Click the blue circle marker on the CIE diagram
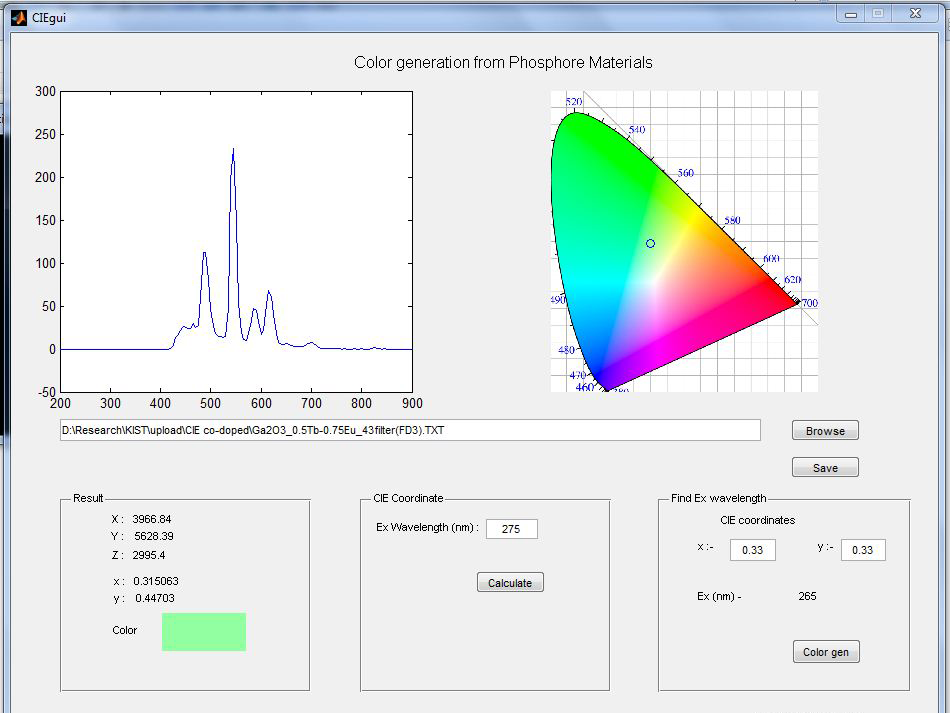Screen dimensions: 950x713 [650, 244]
